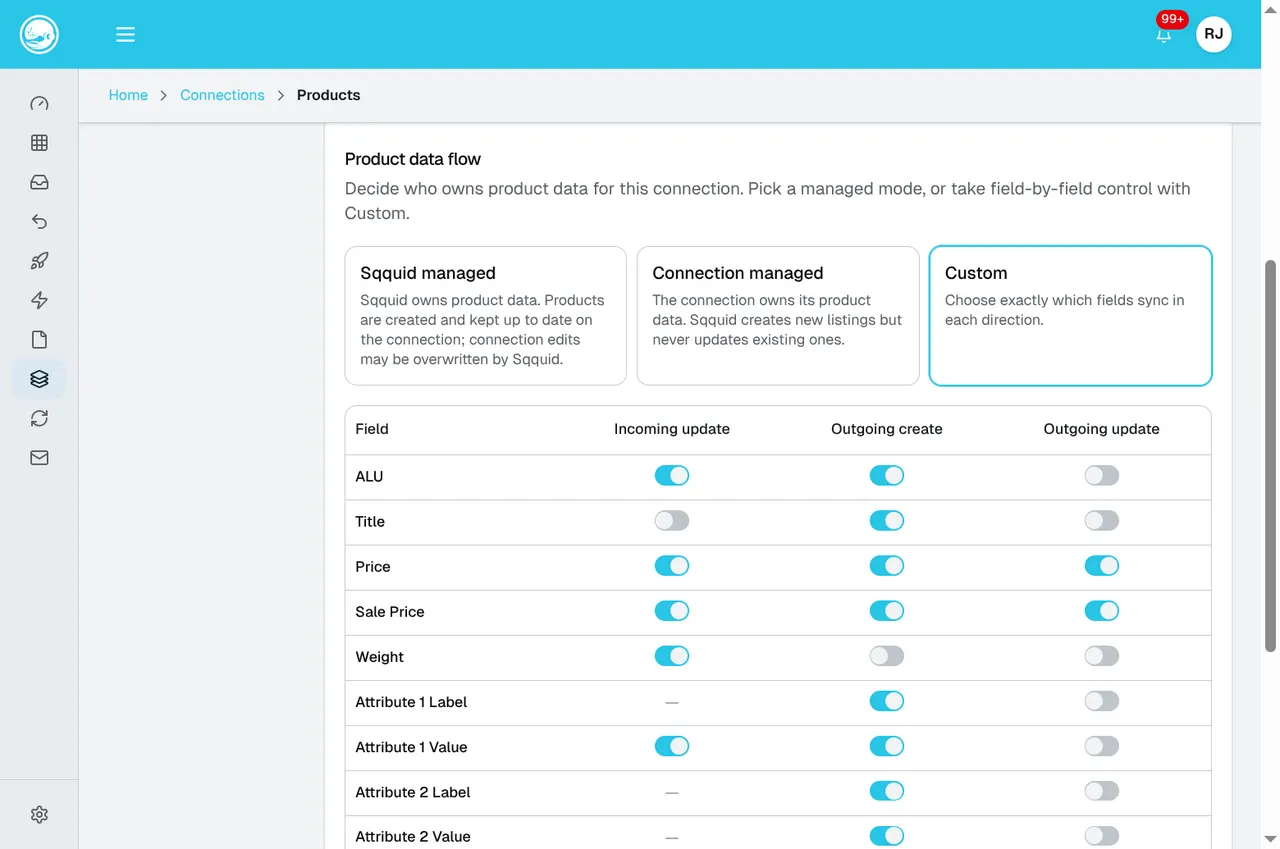Open the settings gear icon in the sidebar
The image size is (1280, 849).
pyautogui.click(x=39, y=815)
